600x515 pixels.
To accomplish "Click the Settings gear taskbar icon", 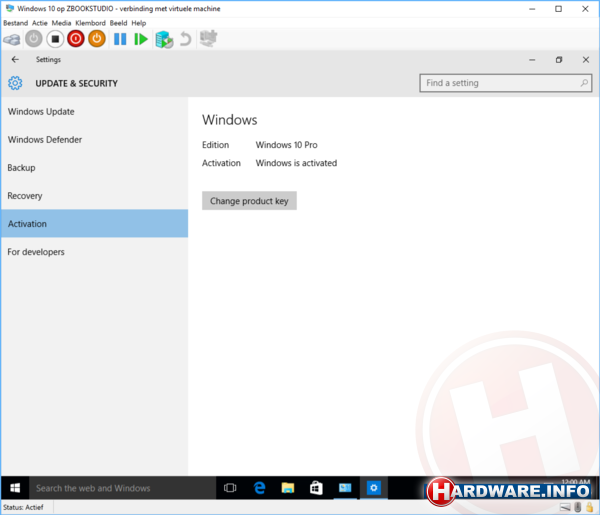I will (373, 488).
